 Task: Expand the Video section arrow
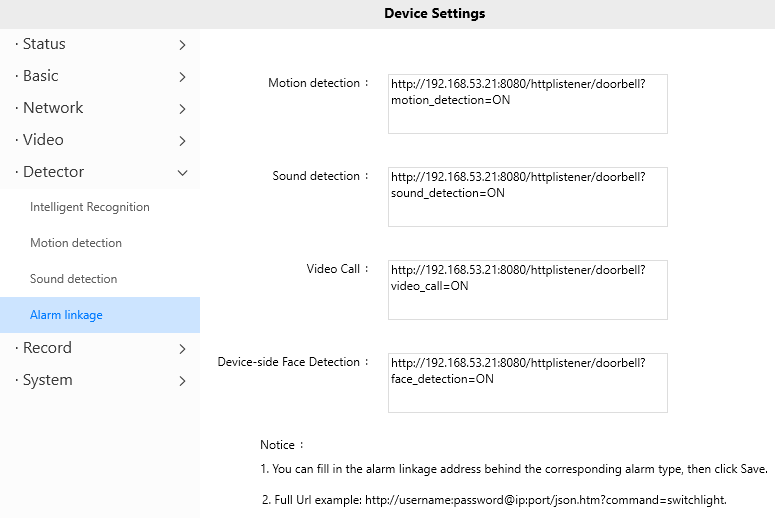(182, 141)
